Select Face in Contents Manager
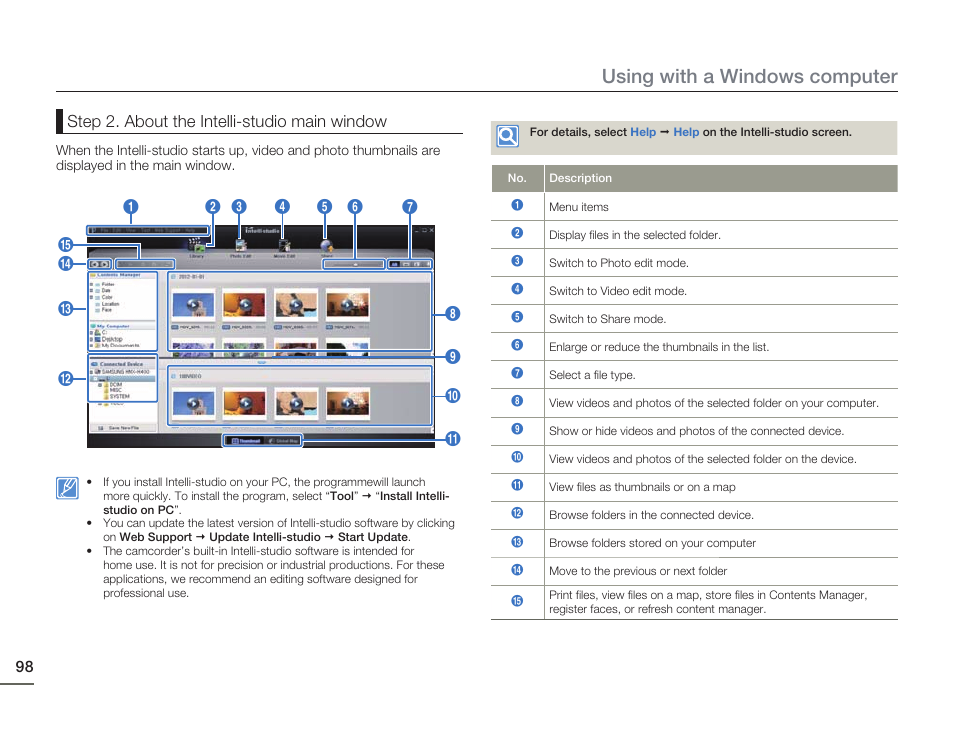 [x=106, y=310]
